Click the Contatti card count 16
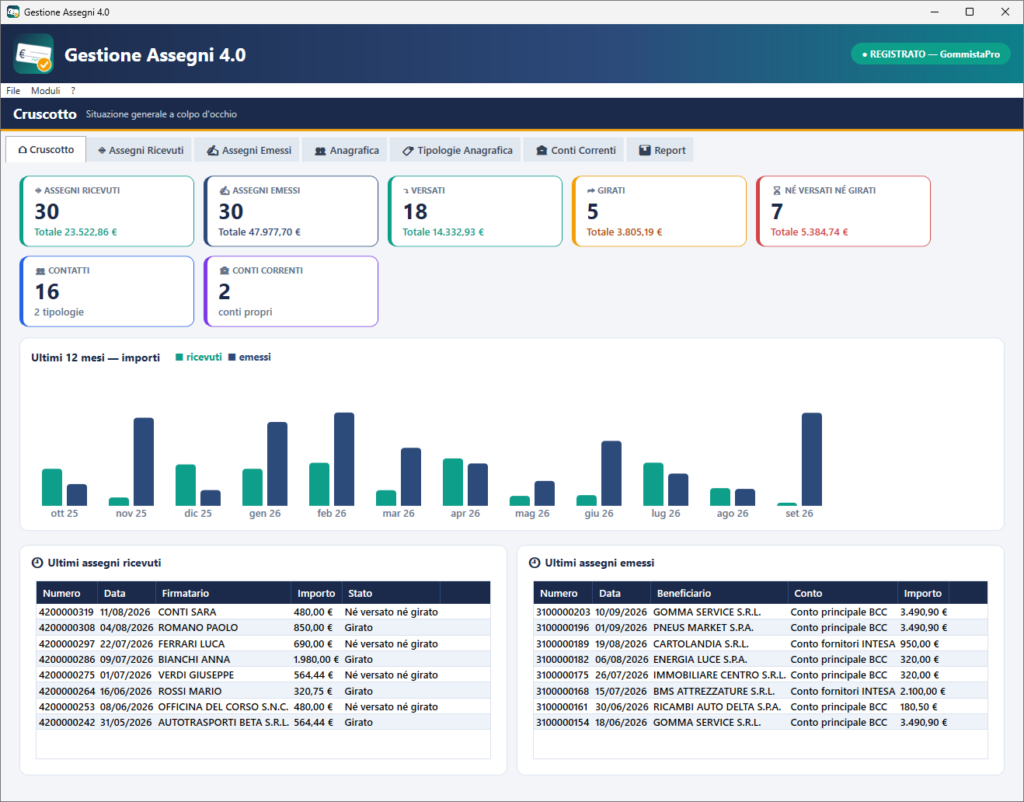The height and width of the screenshot is (802, 1024). pyautogui.click(x=47, y=291)
